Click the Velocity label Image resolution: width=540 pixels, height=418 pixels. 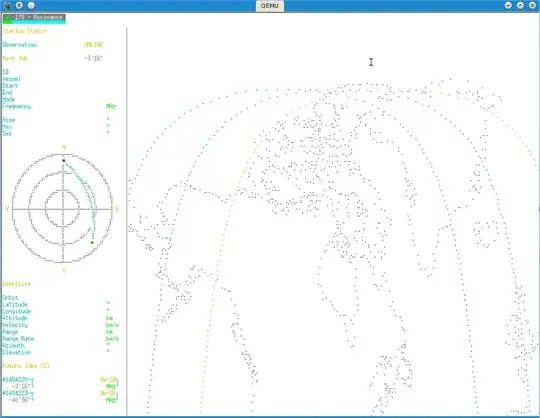[15, 325]
